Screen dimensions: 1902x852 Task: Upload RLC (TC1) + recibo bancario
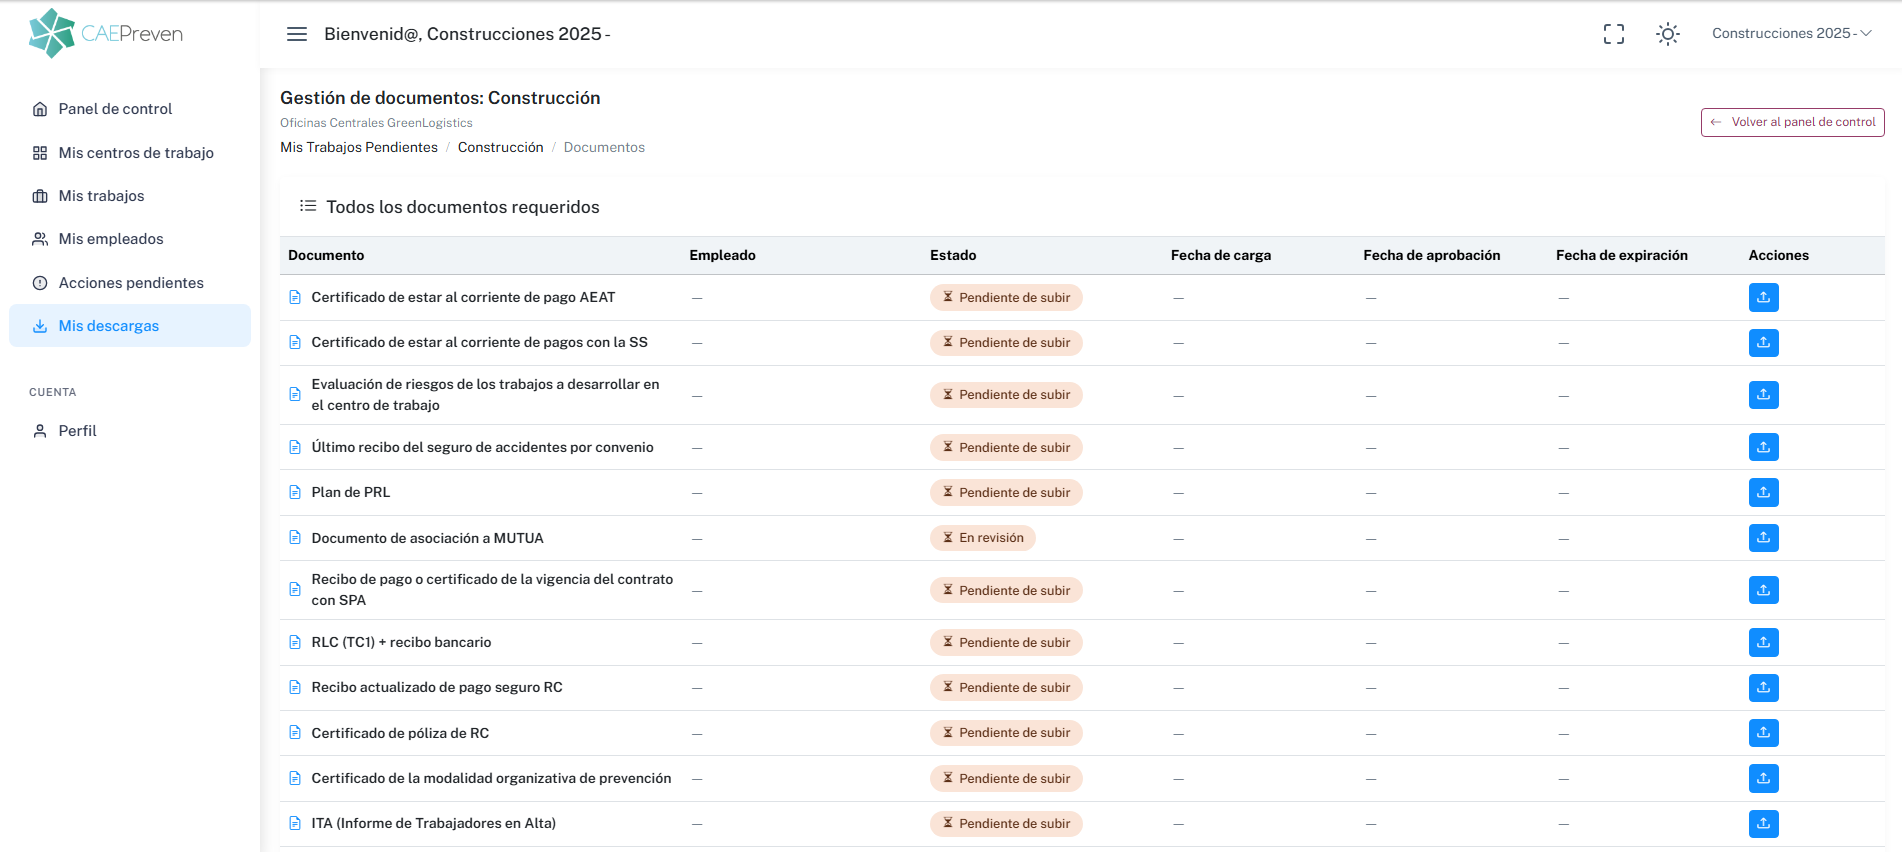coord(1763,642)
